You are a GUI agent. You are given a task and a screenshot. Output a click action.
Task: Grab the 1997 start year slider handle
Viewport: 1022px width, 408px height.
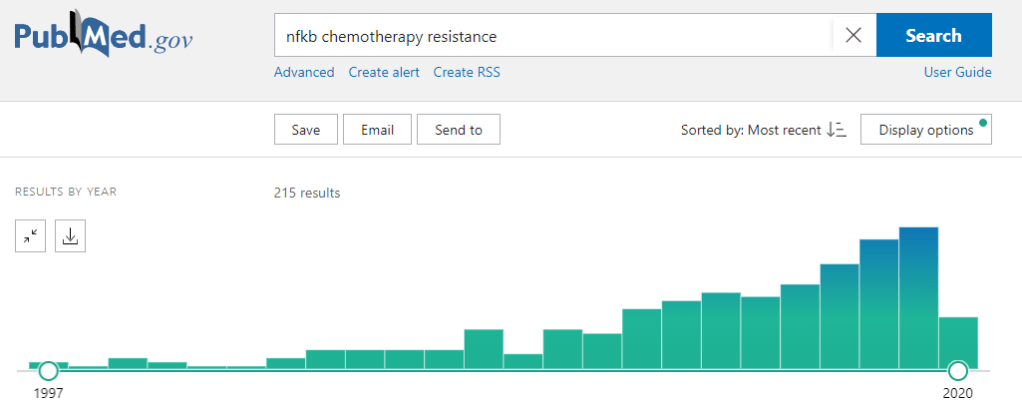tap(48, 371)
